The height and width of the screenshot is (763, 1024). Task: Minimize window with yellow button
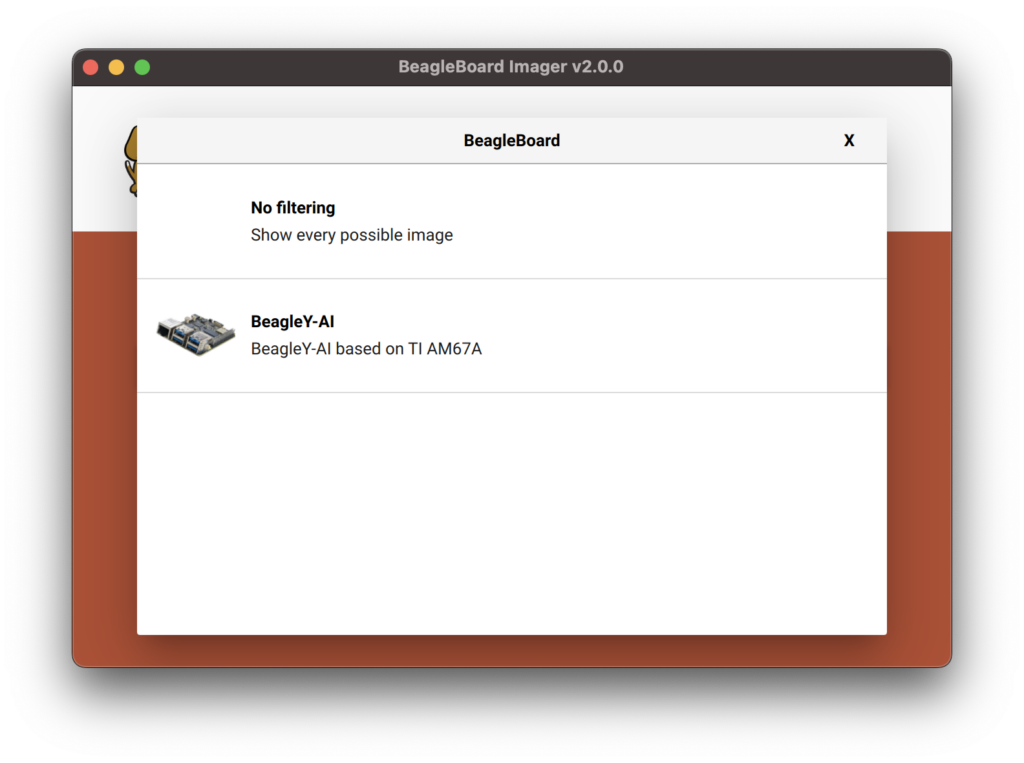tap(116, 67)
